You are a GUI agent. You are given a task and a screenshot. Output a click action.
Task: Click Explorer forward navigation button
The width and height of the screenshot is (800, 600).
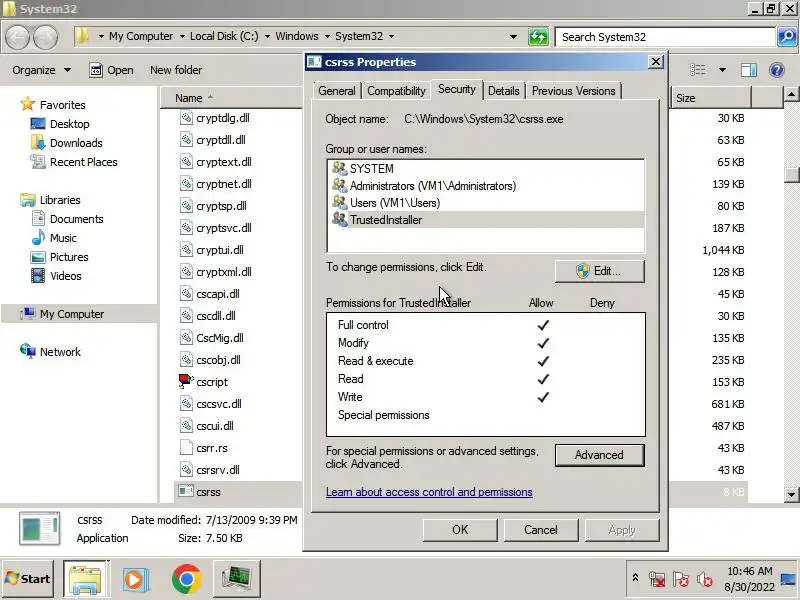click(45, 37)
